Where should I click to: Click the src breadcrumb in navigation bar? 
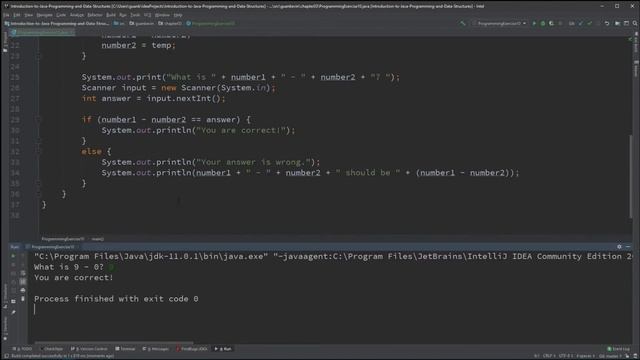pos(119,24)
